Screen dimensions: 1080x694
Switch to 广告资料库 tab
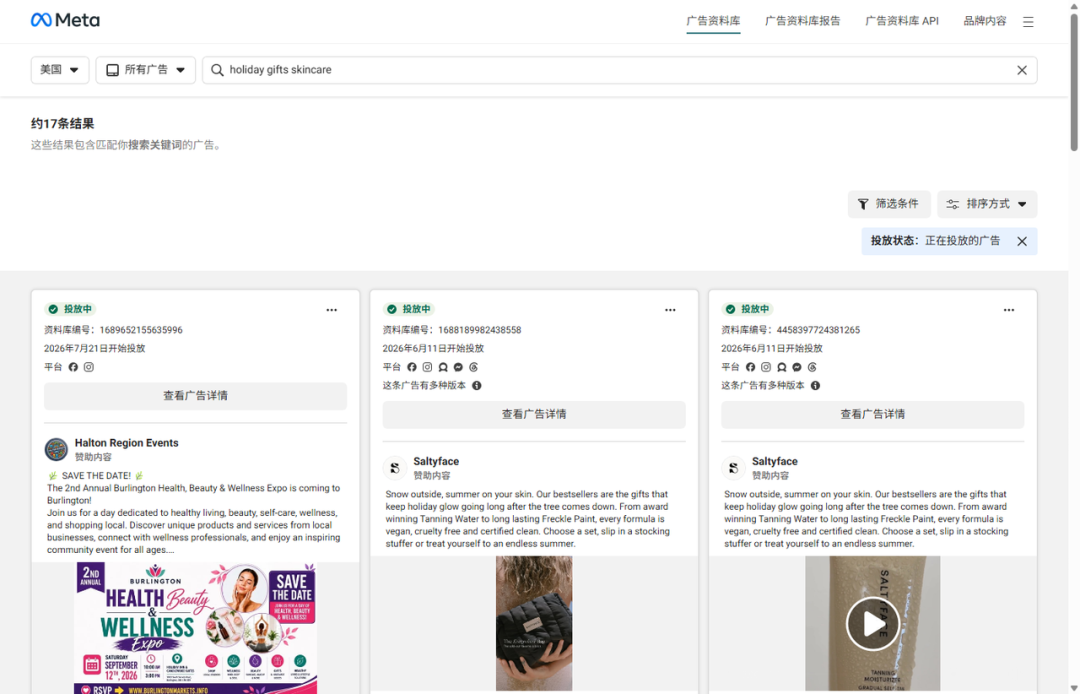pos(713,21)
